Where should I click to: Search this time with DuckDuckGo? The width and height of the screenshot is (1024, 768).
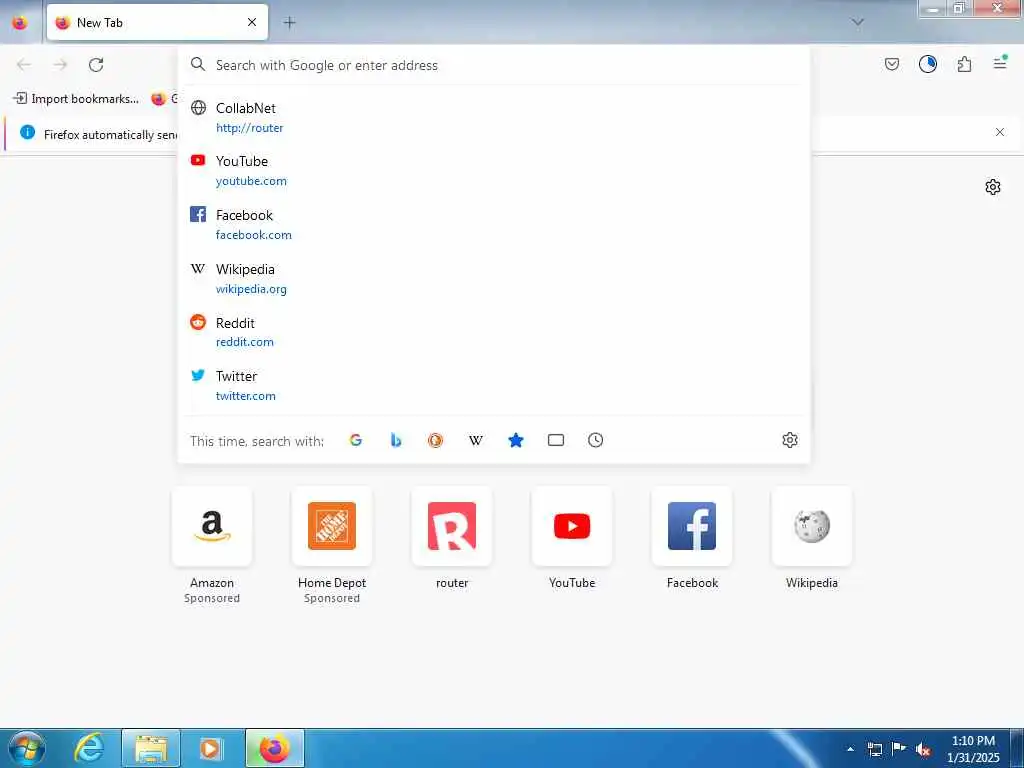pyautogui.click(x=436, y=440)
